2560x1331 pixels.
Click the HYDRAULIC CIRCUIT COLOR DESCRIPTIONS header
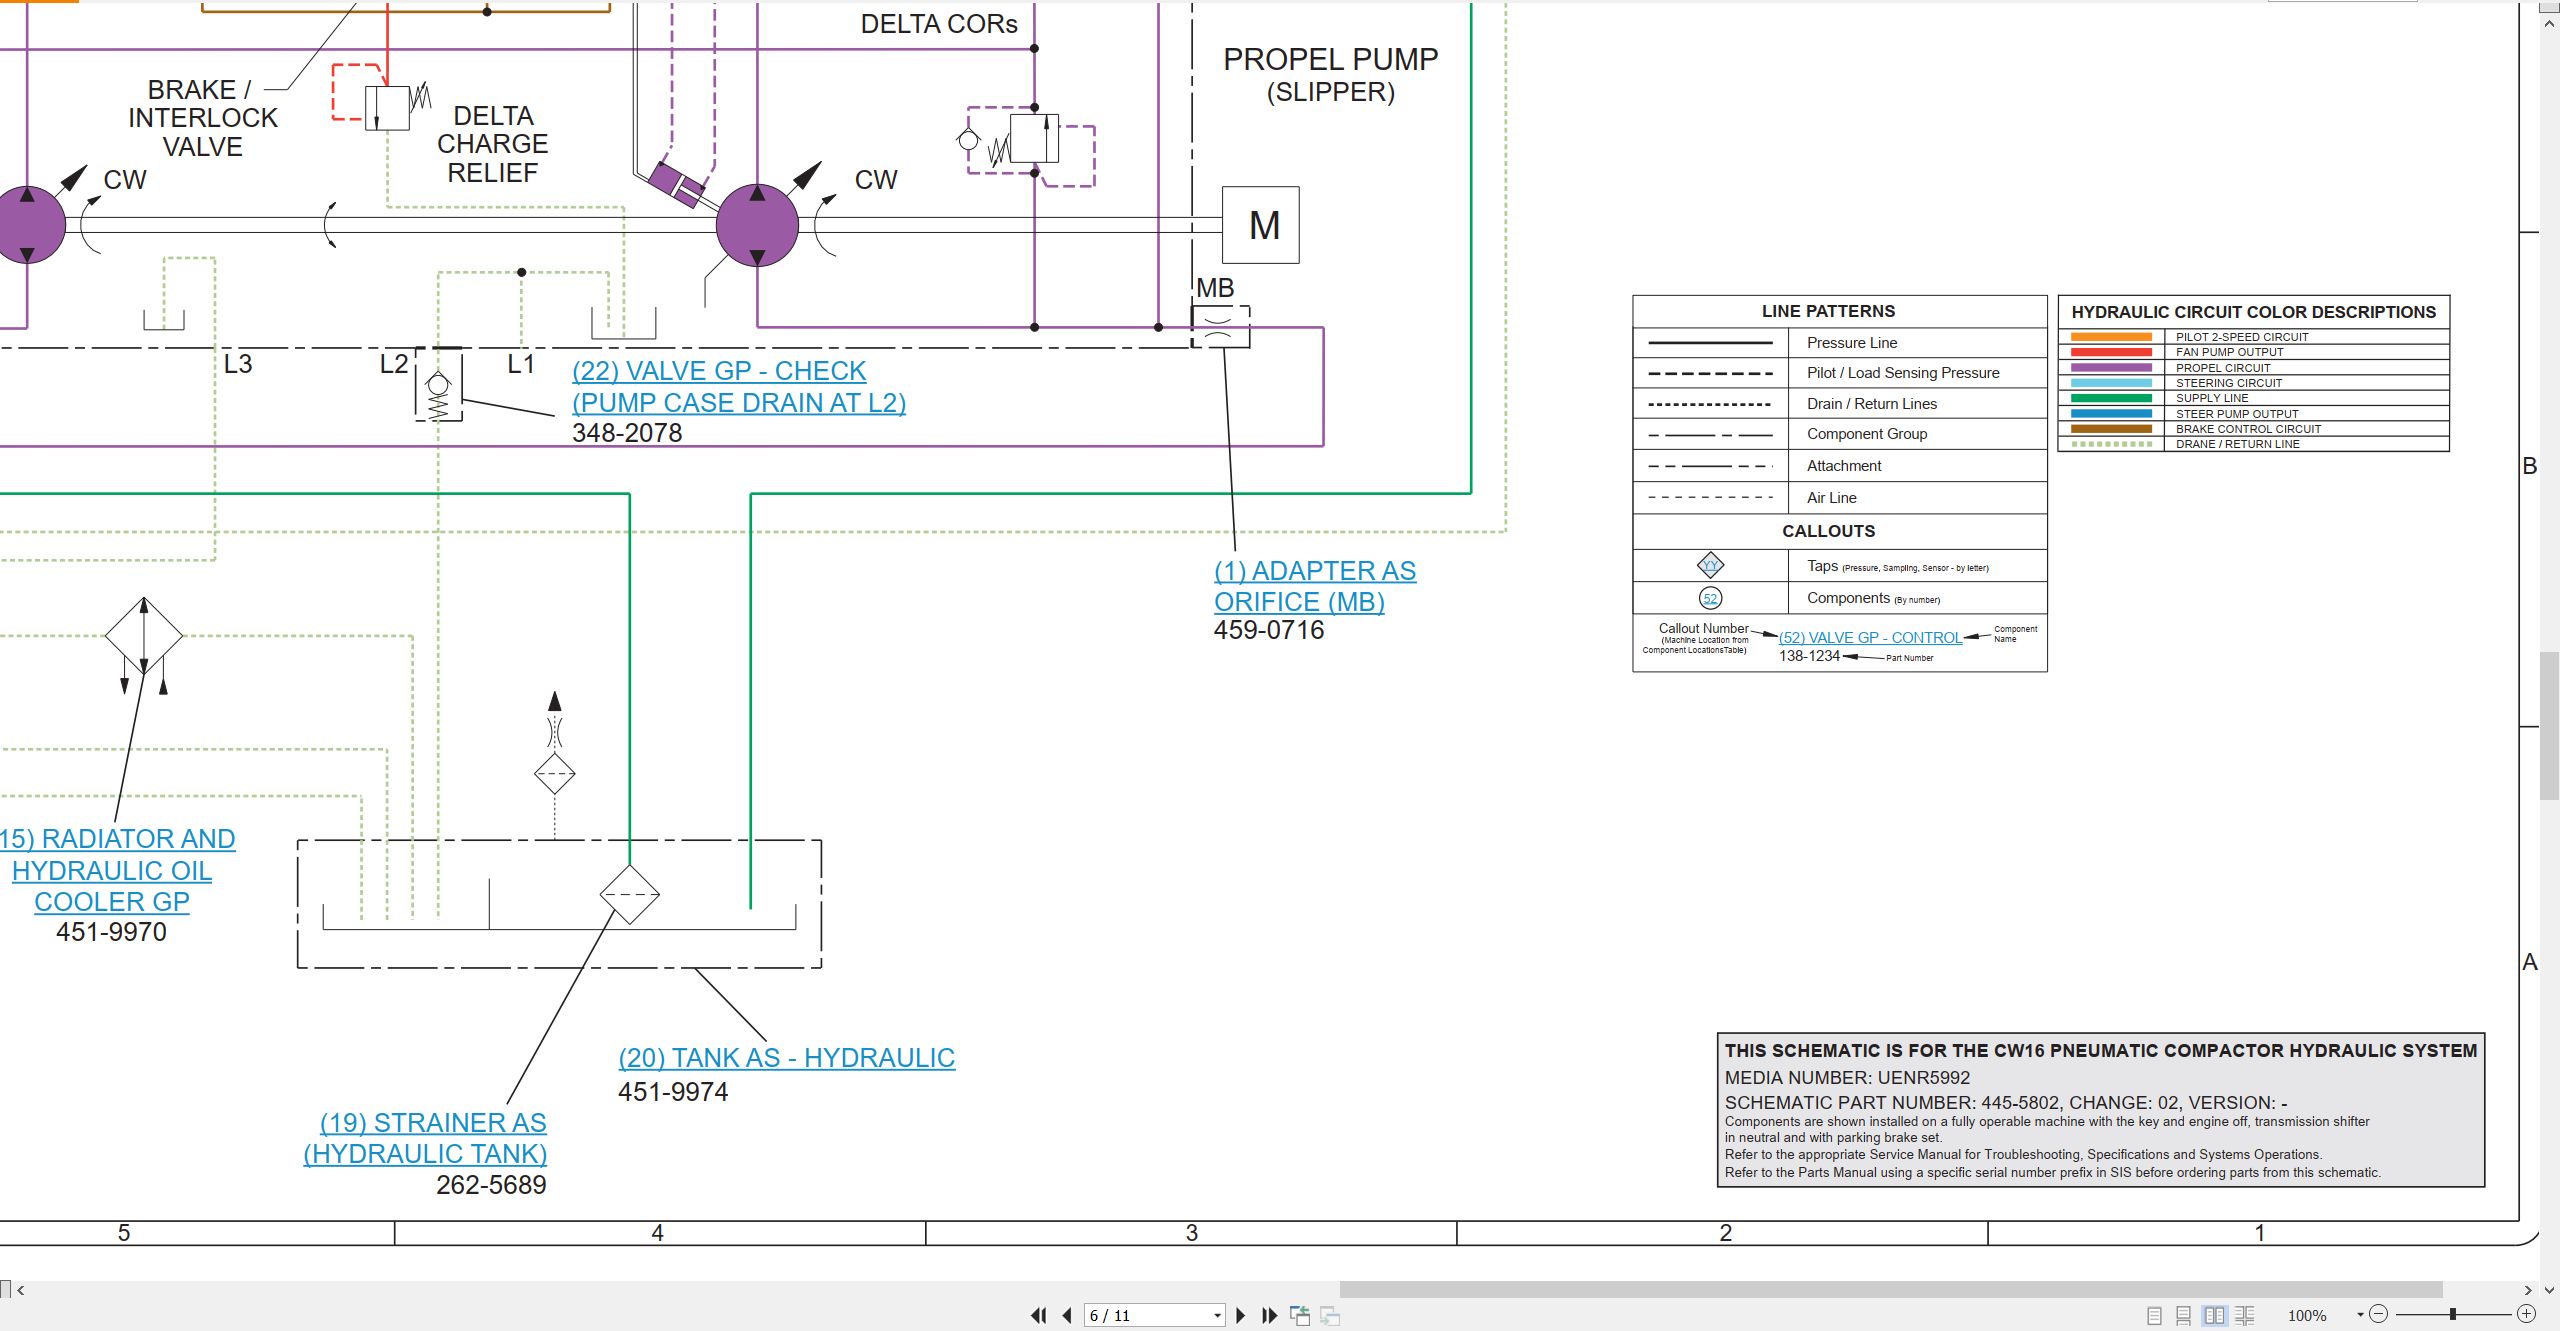(2254, 312)
